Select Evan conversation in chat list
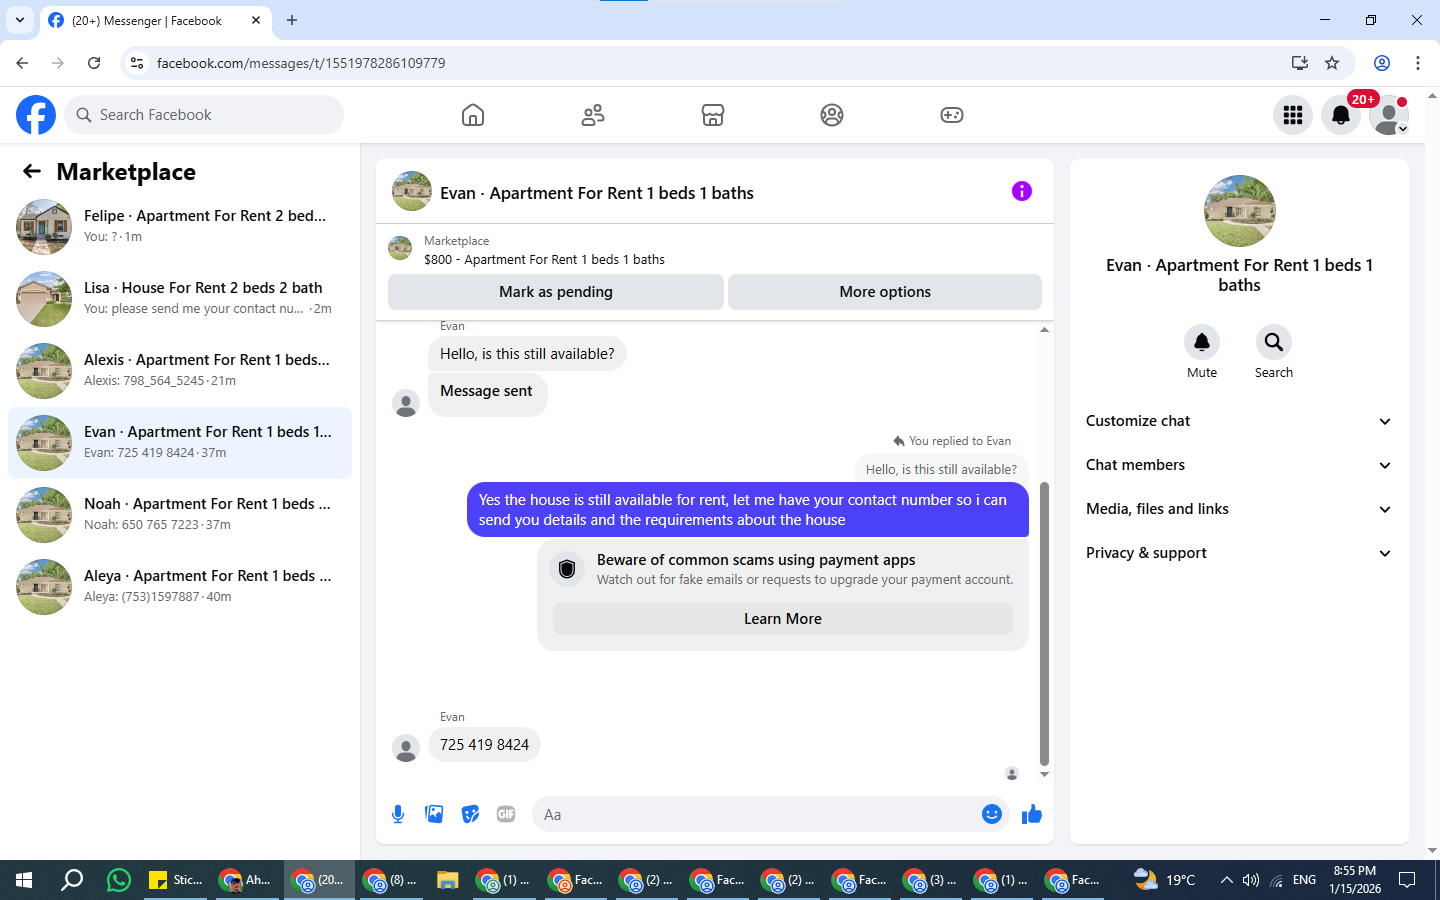Viewport: 1440px width, 900px height. (x=180, y=443)
